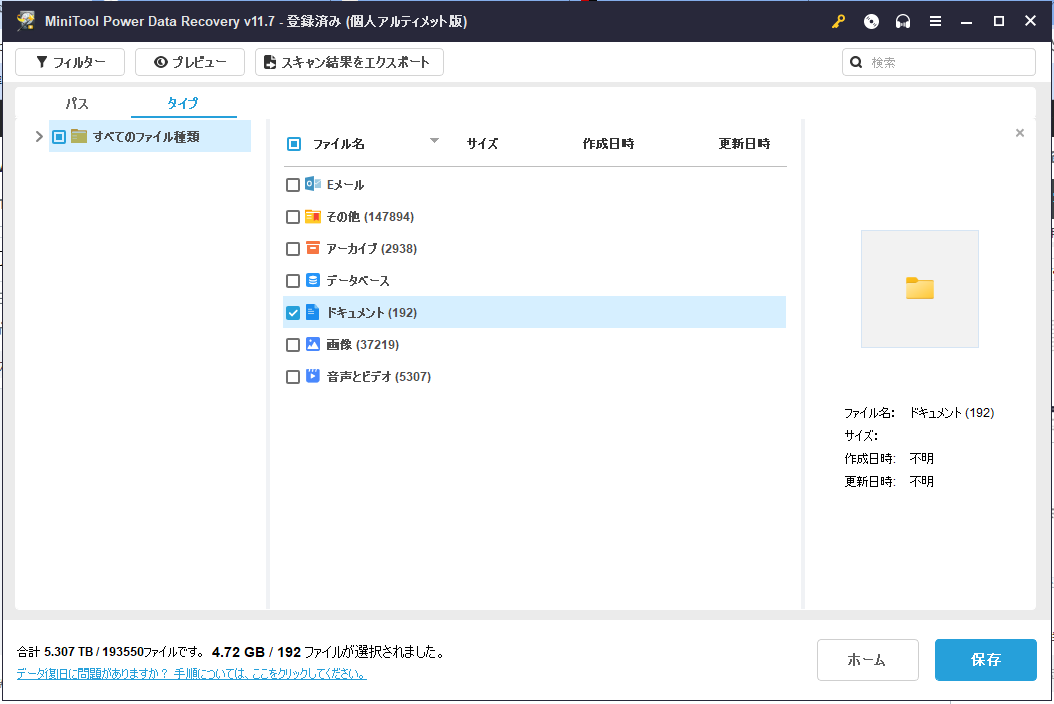This screenshot has height=704, width=1054.
Task: Click the blue 保存 button
Action: pyautogui.click(x=985, y=660)
